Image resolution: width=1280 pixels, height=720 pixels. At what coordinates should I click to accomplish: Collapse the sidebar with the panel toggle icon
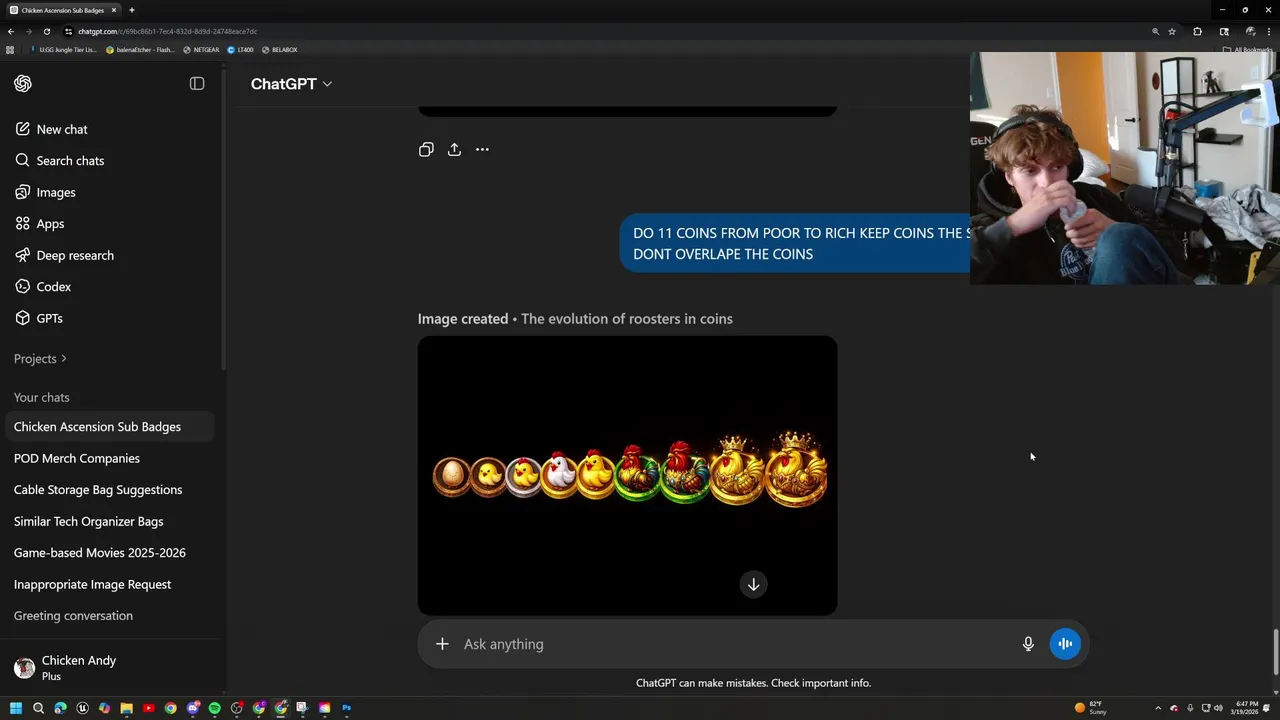pos(197,84)
